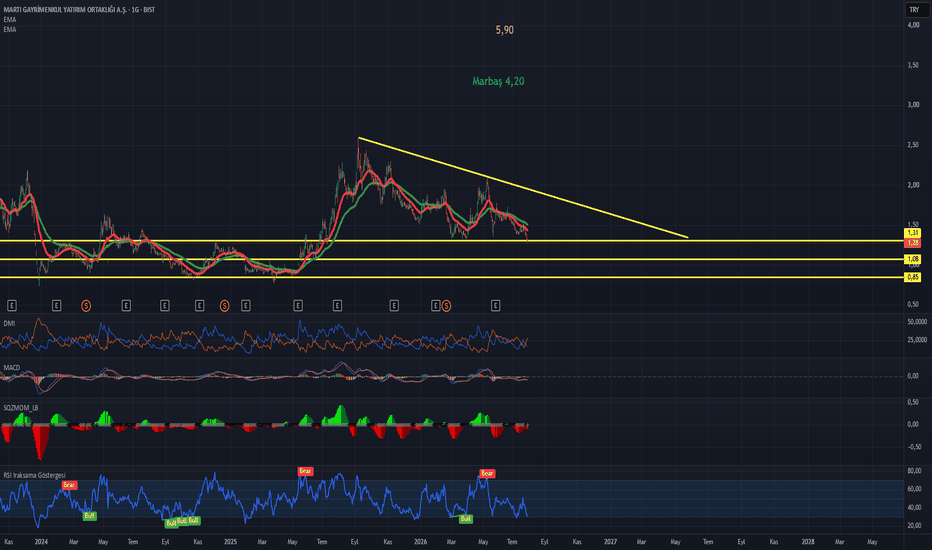Click the 50,0000 DMI scale value
The height and width of the screenshot is (550, 932).
[917, 322]
